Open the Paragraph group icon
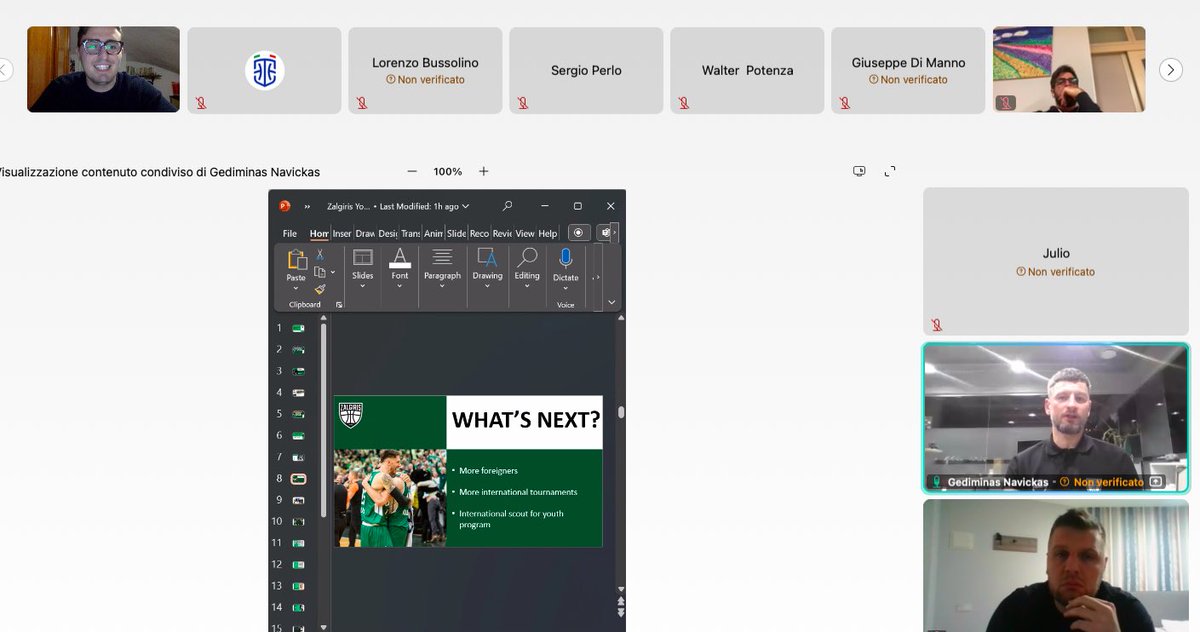 click(442, 257)
